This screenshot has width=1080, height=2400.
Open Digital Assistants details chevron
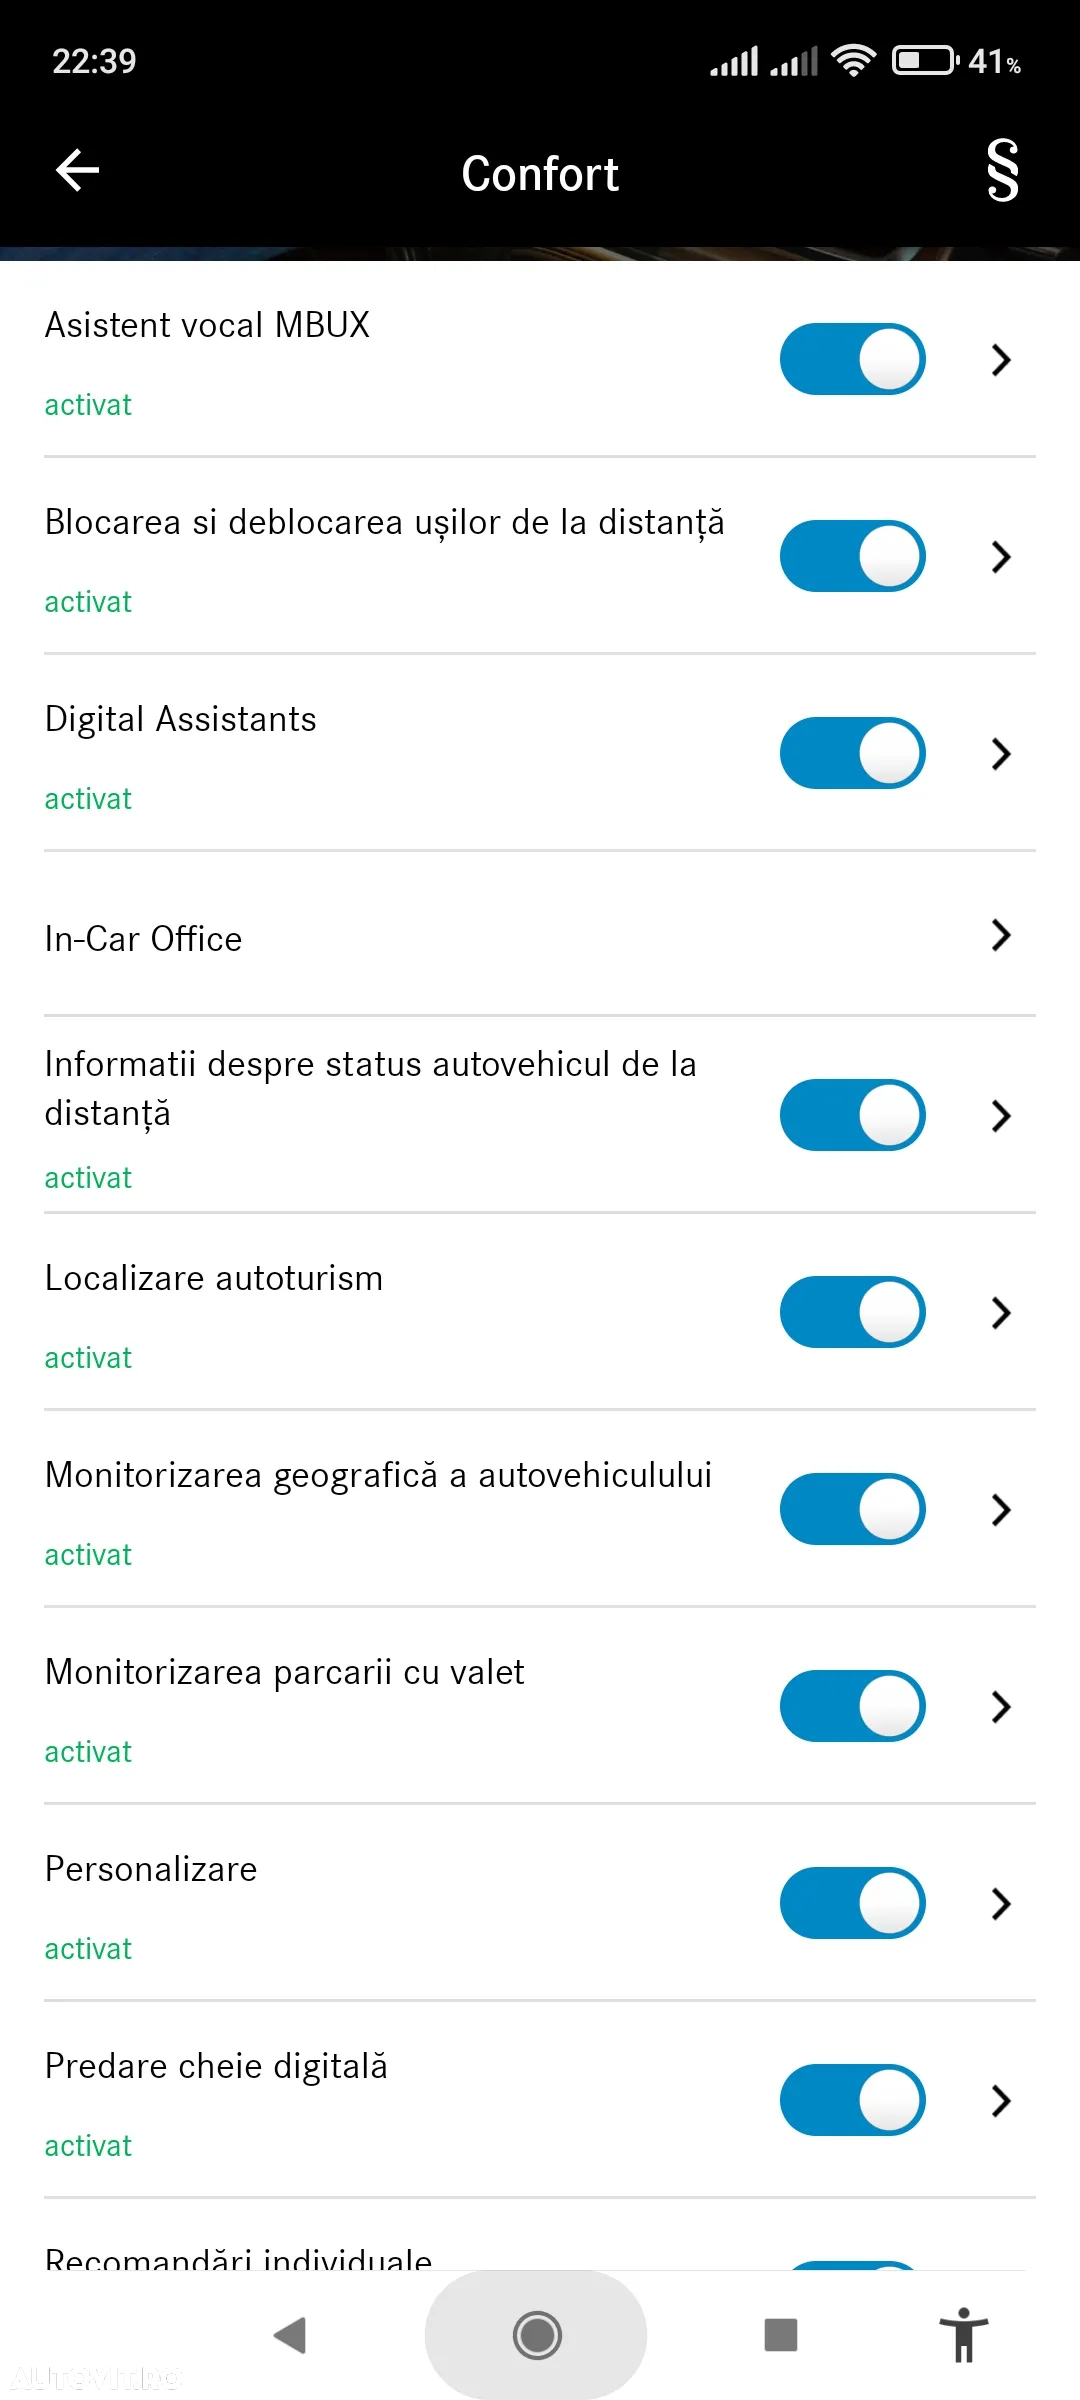(1001, 753)
